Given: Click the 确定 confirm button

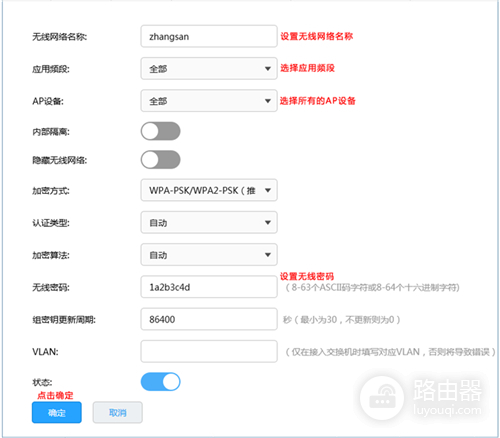Looking at the screenshot, I should pos(57,413).
